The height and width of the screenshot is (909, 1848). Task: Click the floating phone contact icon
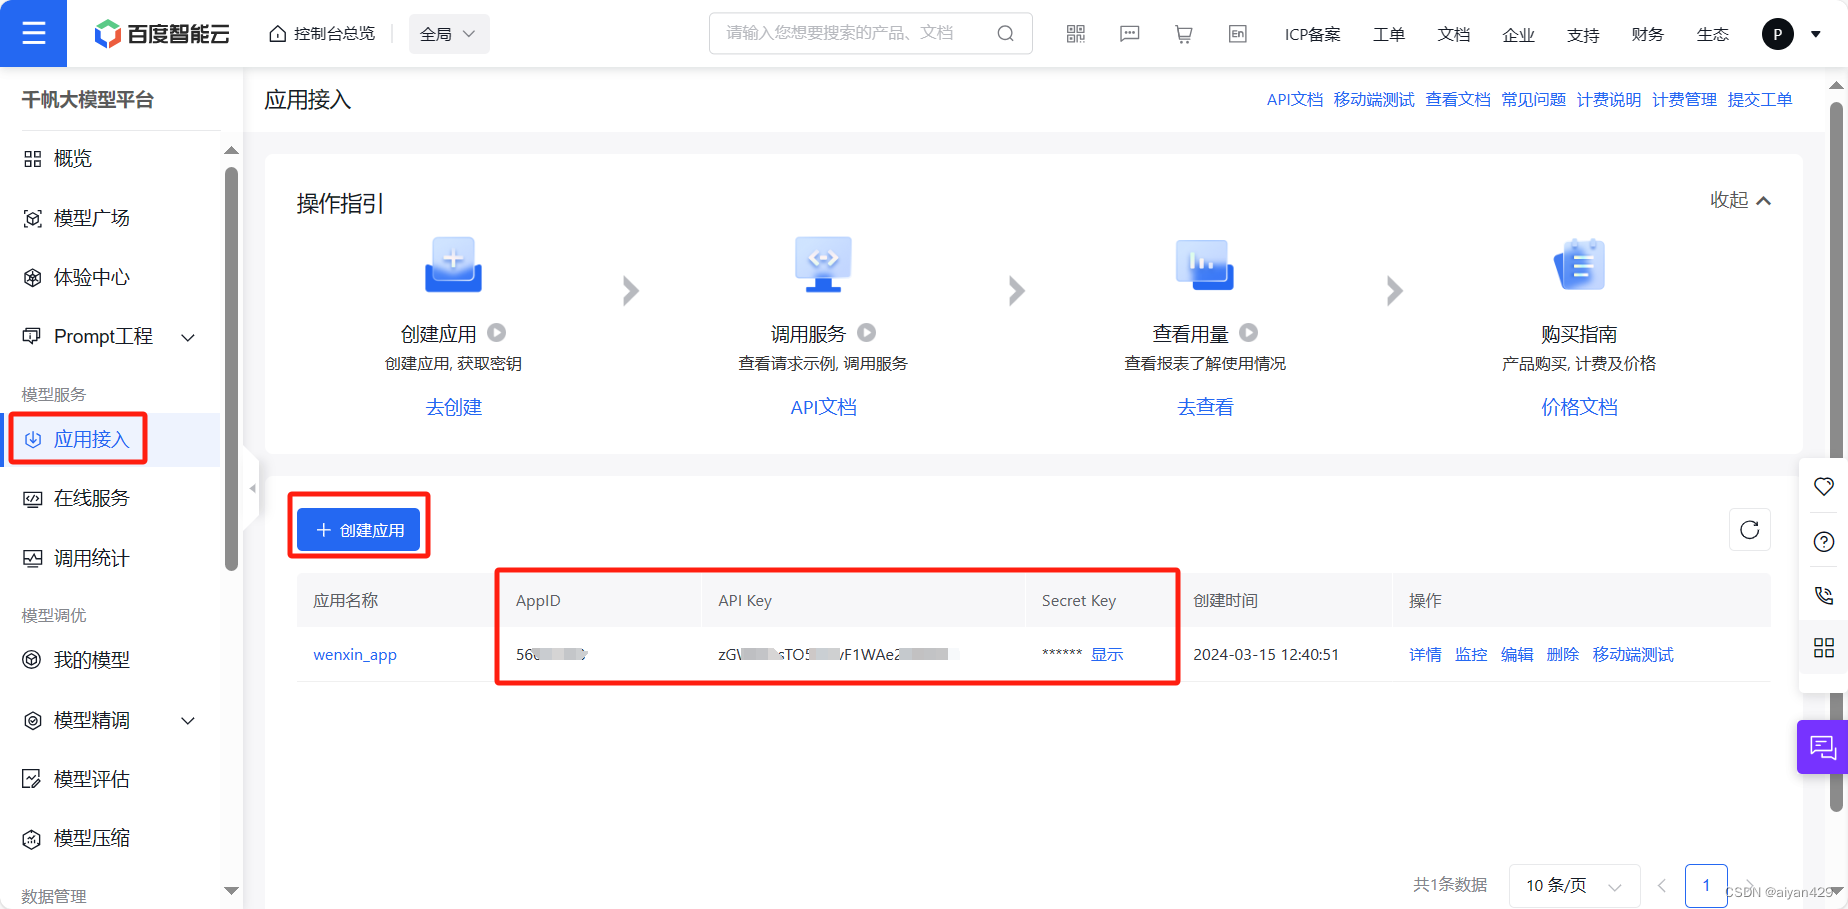coord(1824,595)
